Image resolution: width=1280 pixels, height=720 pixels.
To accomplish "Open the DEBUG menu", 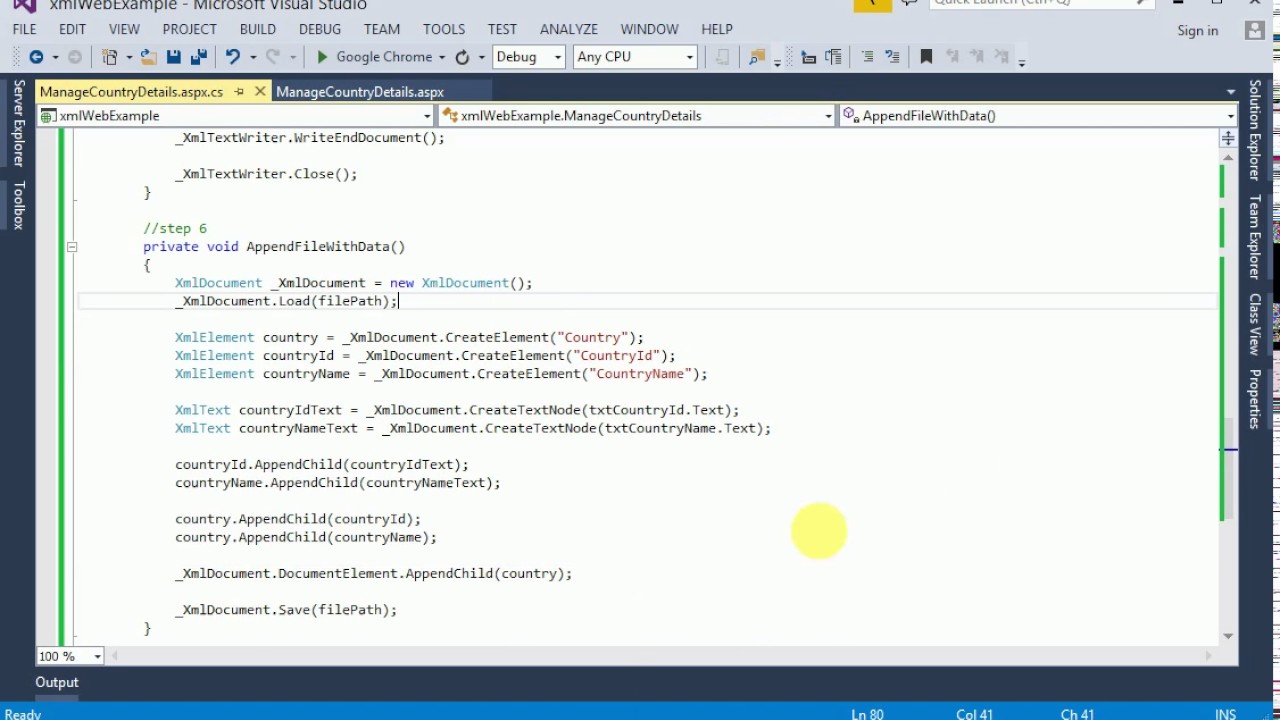I will click(x=320, y=29).
